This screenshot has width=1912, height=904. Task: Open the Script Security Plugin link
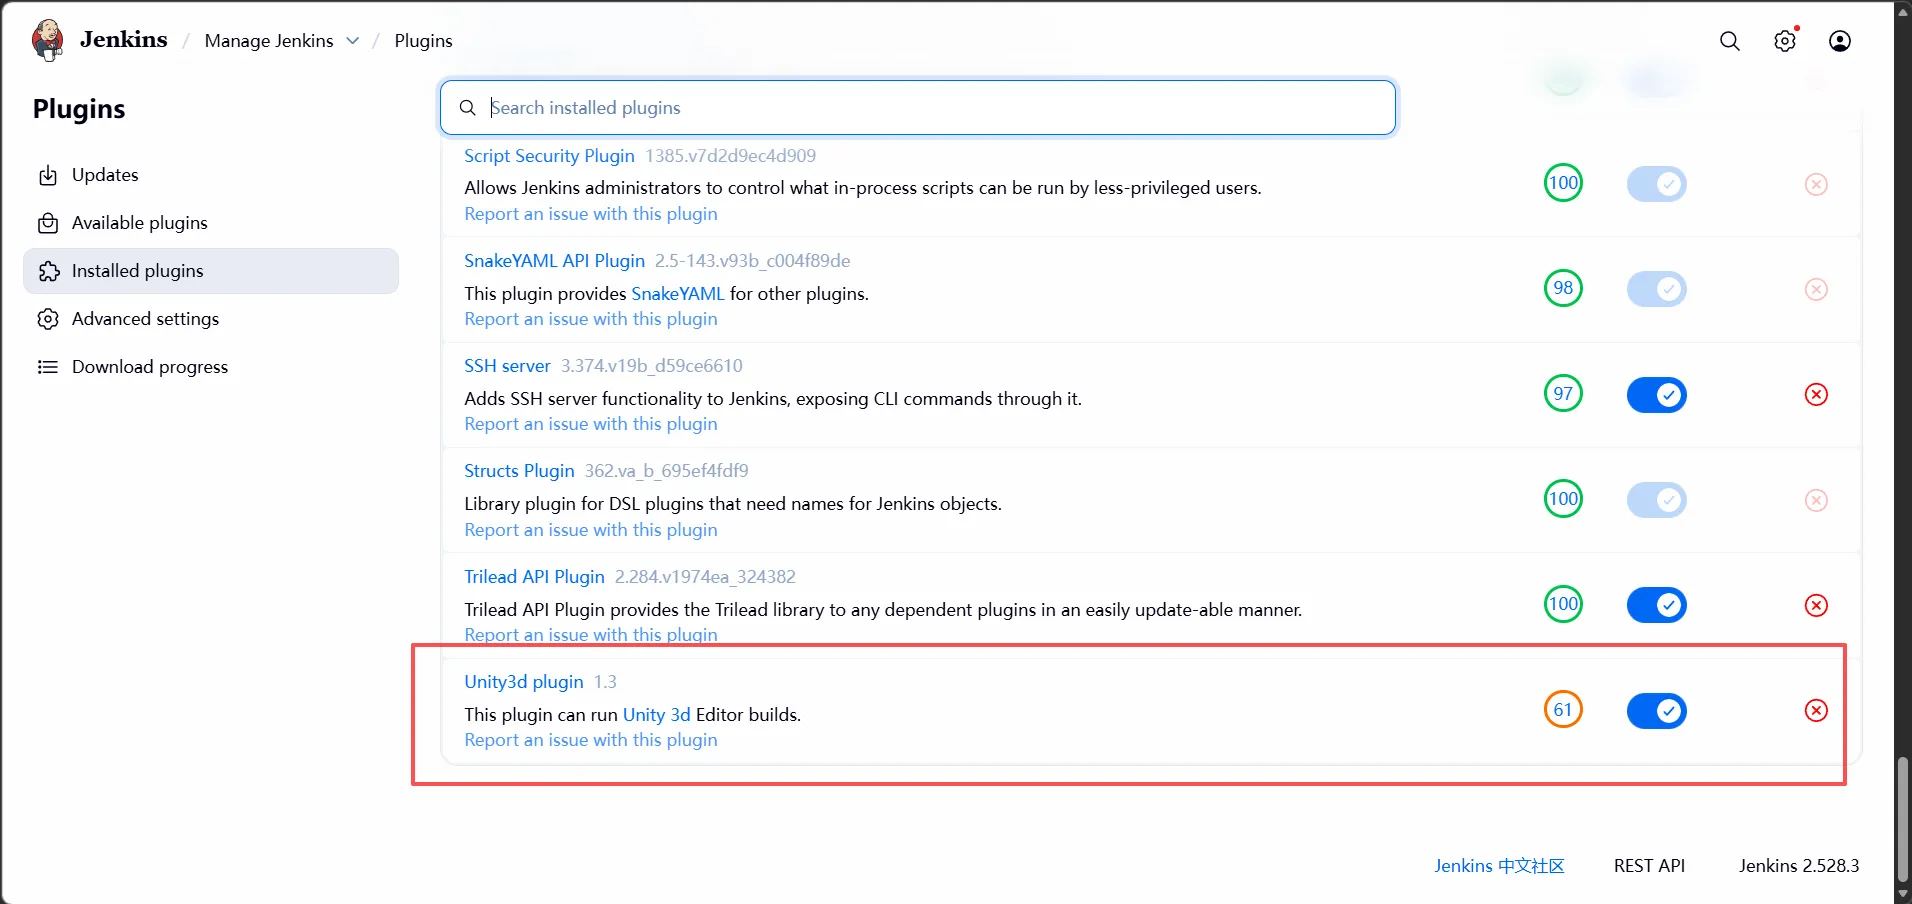(x=549, y=156)
